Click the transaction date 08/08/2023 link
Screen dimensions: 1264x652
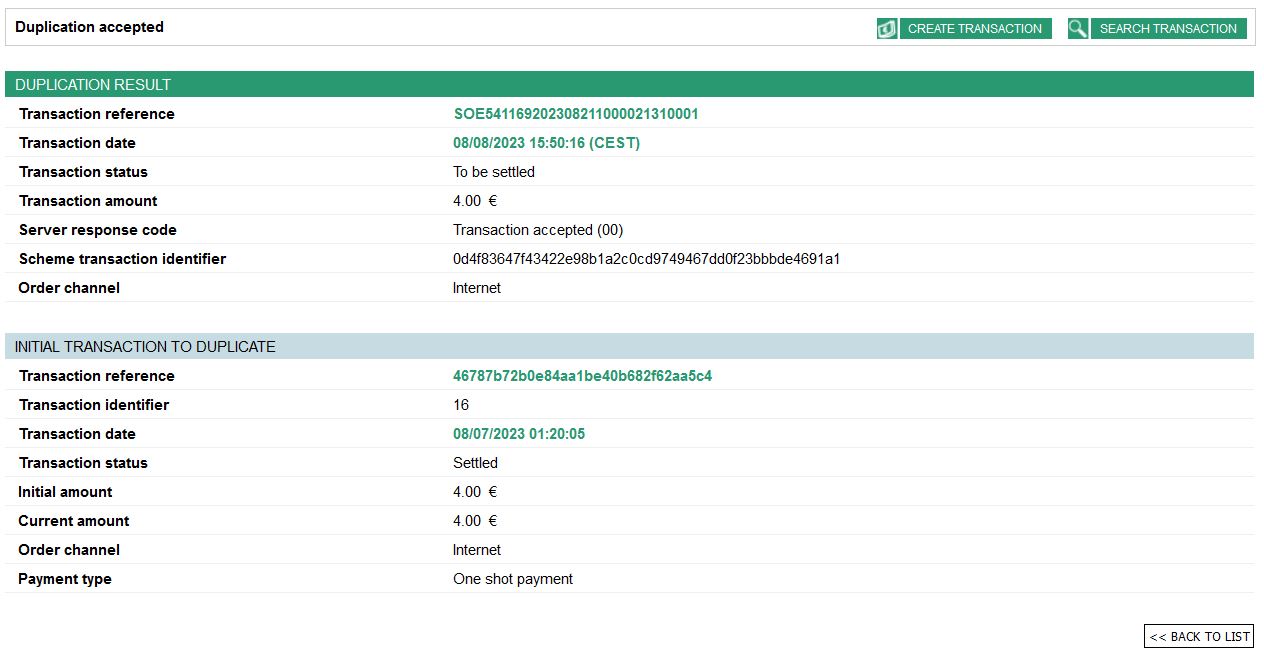[x=547, y=142]
